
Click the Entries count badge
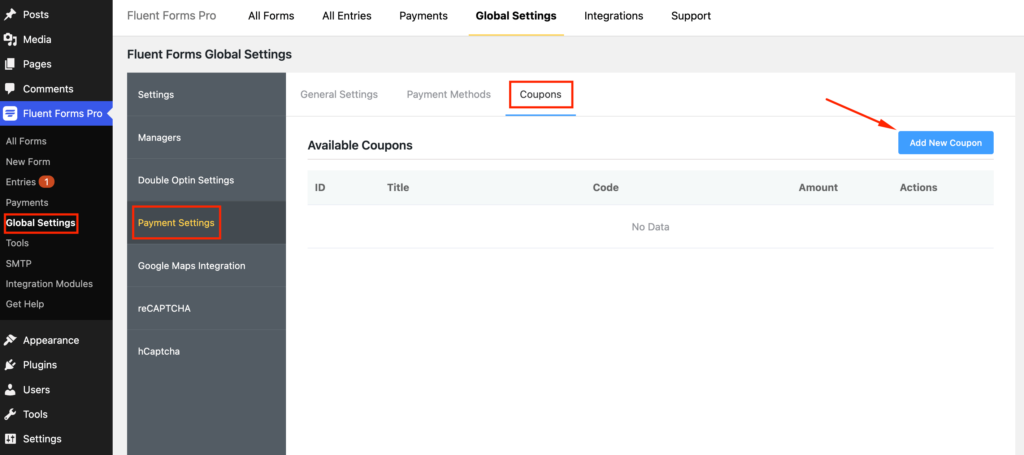[46, 181]
